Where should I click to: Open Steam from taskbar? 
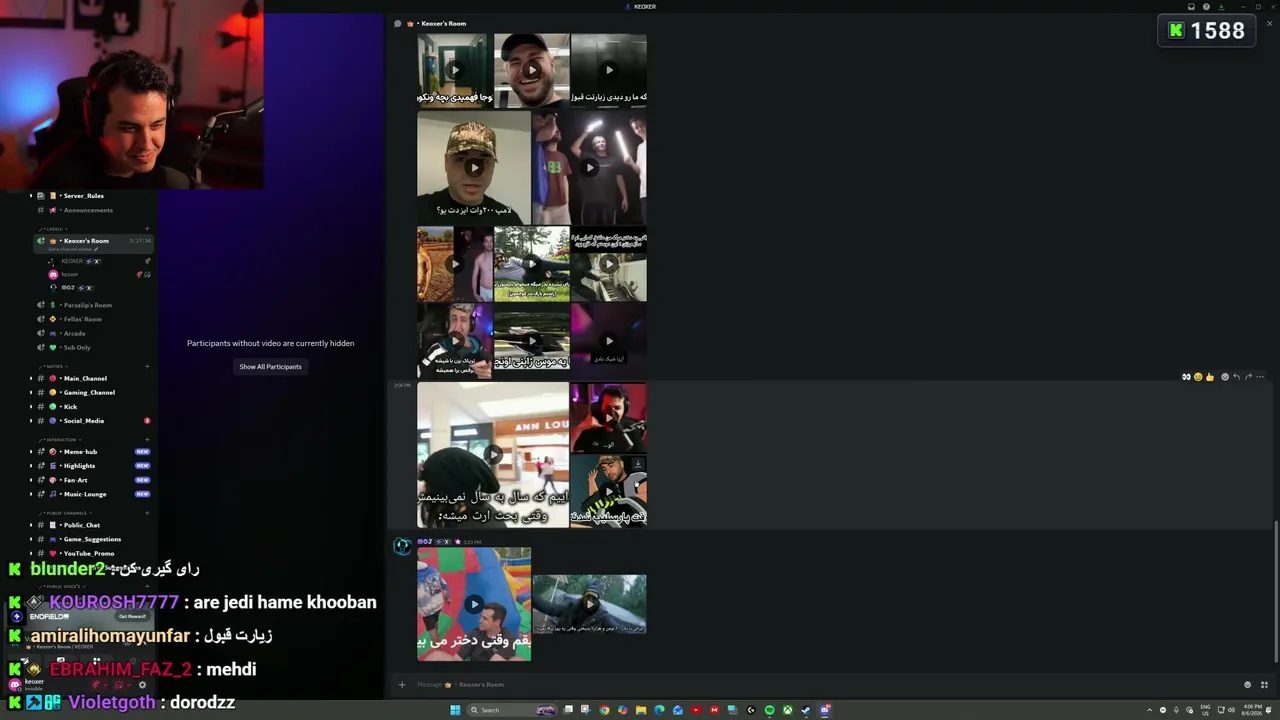click(x=806, y=710)
